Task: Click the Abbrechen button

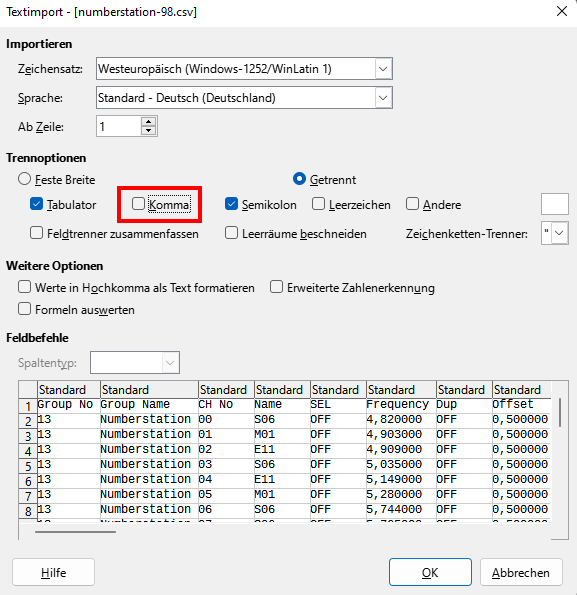Action: (x=521, y=572)
